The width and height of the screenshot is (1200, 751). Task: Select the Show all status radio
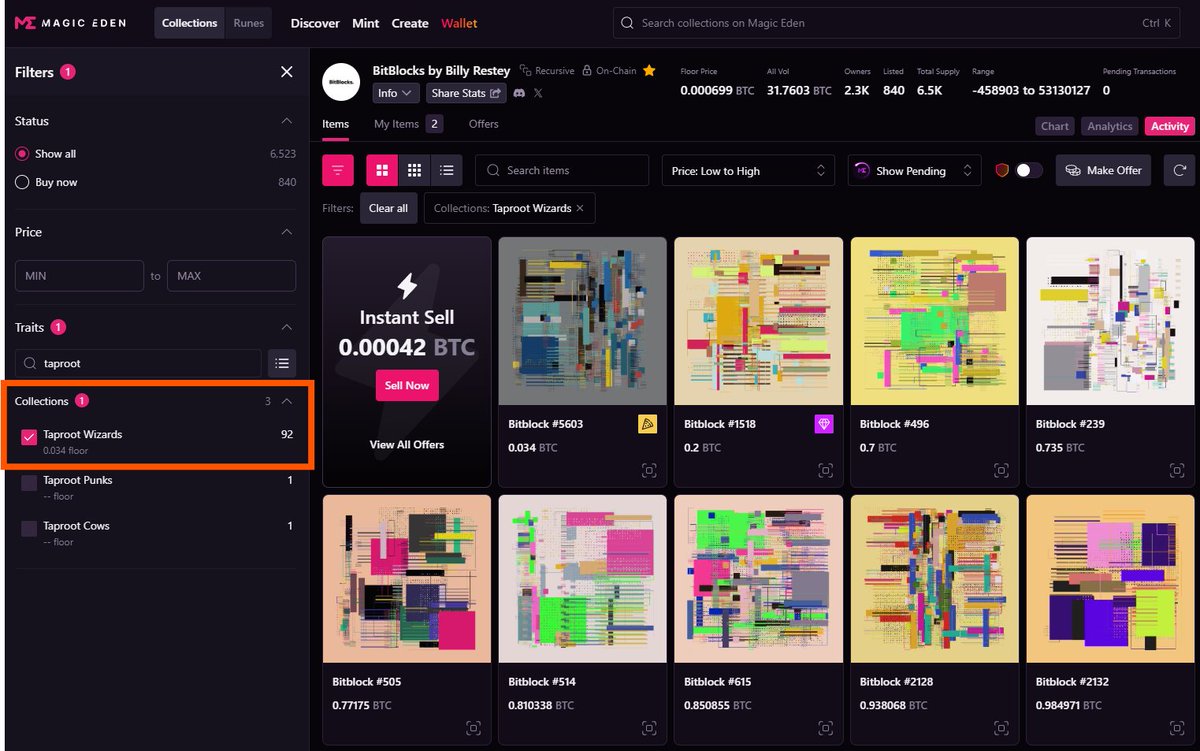pos(22,154)
